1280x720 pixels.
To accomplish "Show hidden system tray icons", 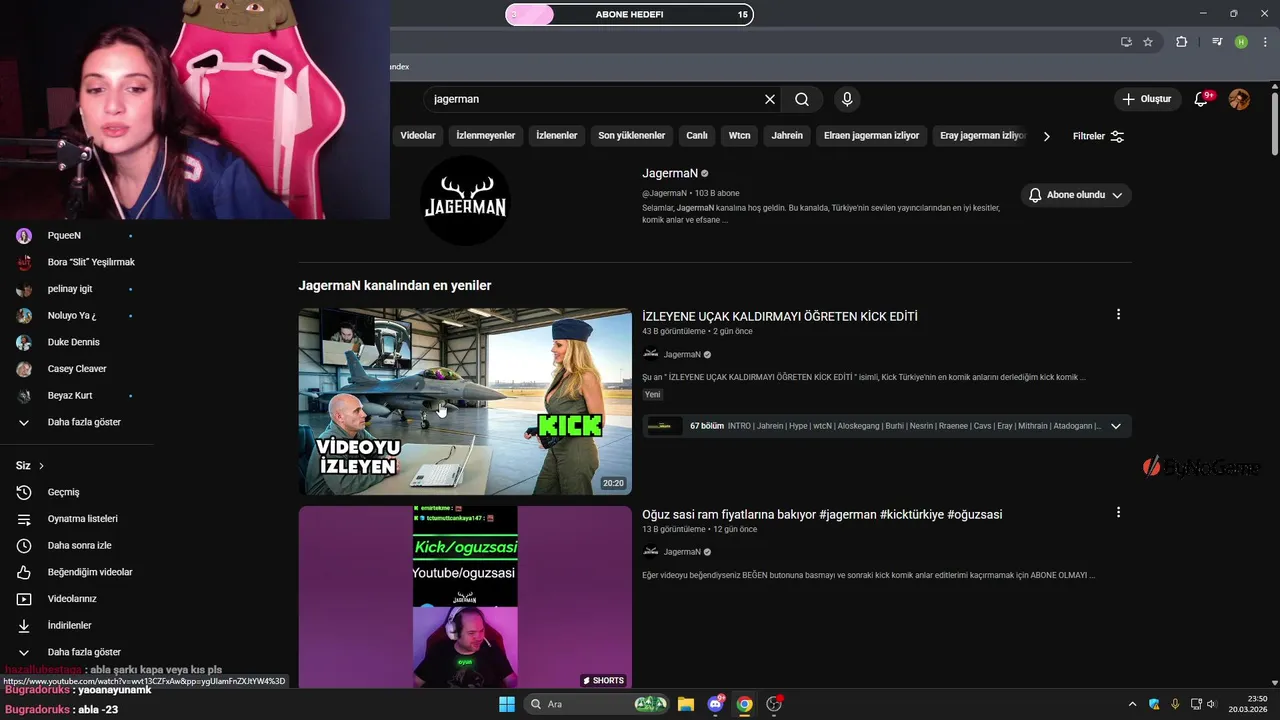I will [x=1132, y=704].
